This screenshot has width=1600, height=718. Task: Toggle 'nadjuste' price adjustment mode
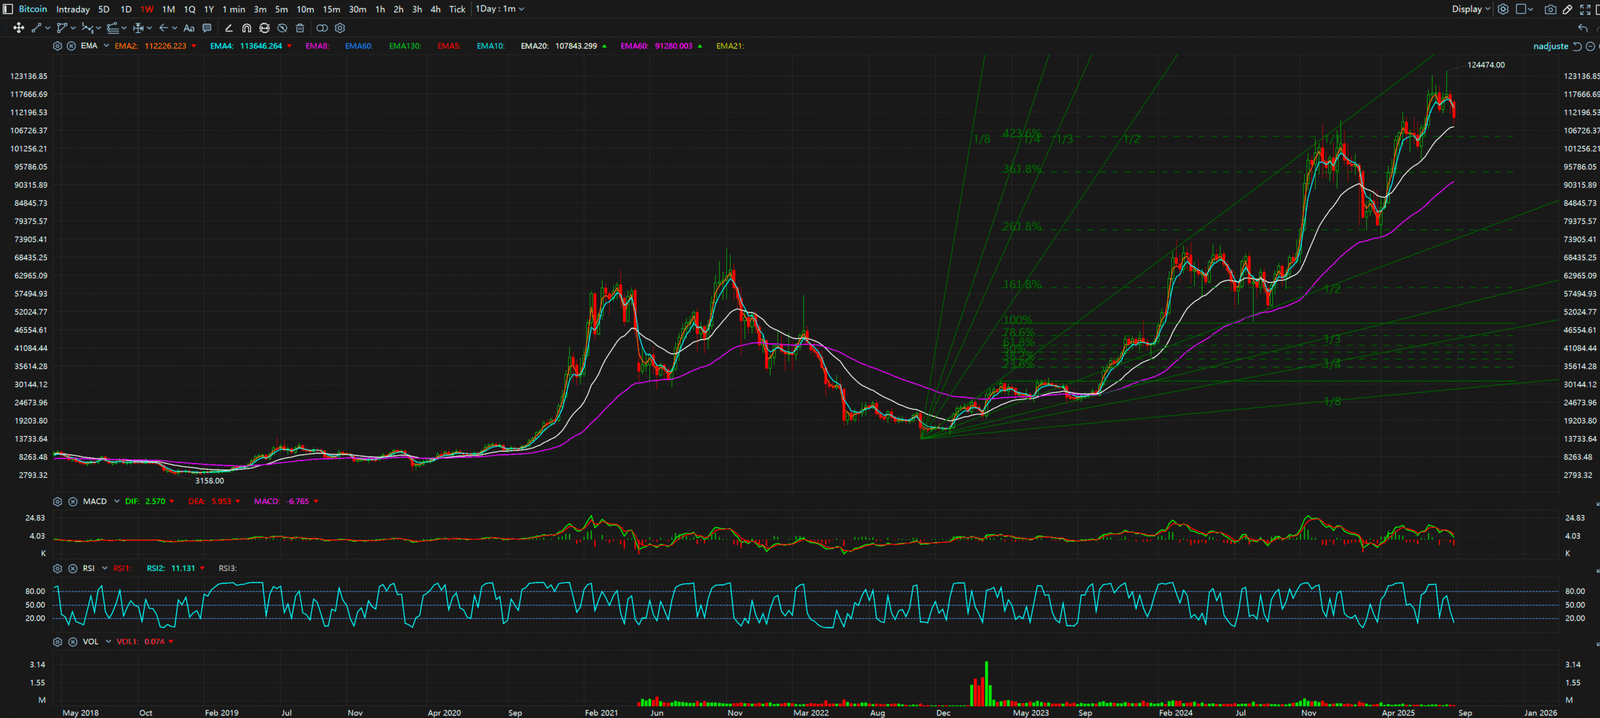coord(1551,46)
